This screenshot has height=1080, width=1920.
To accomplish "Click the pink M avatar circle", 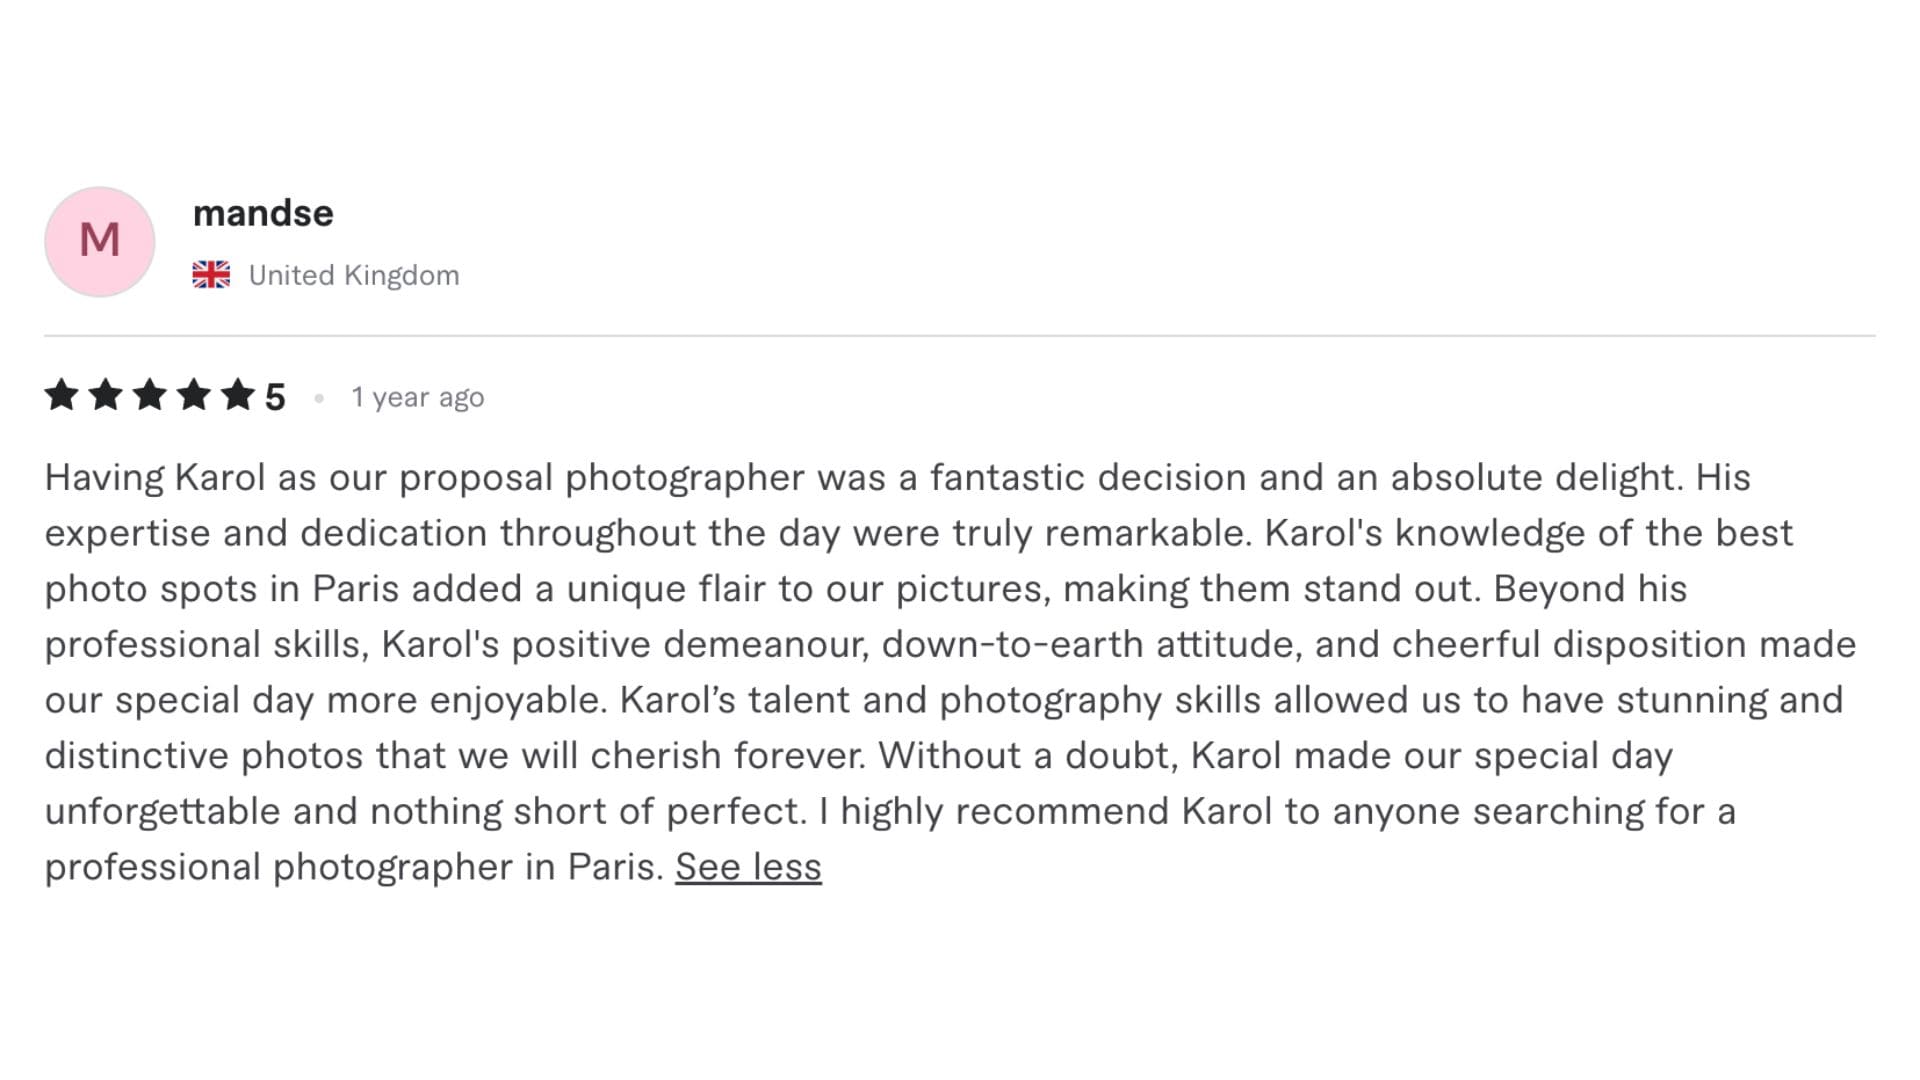I will (x=100, y=241).
